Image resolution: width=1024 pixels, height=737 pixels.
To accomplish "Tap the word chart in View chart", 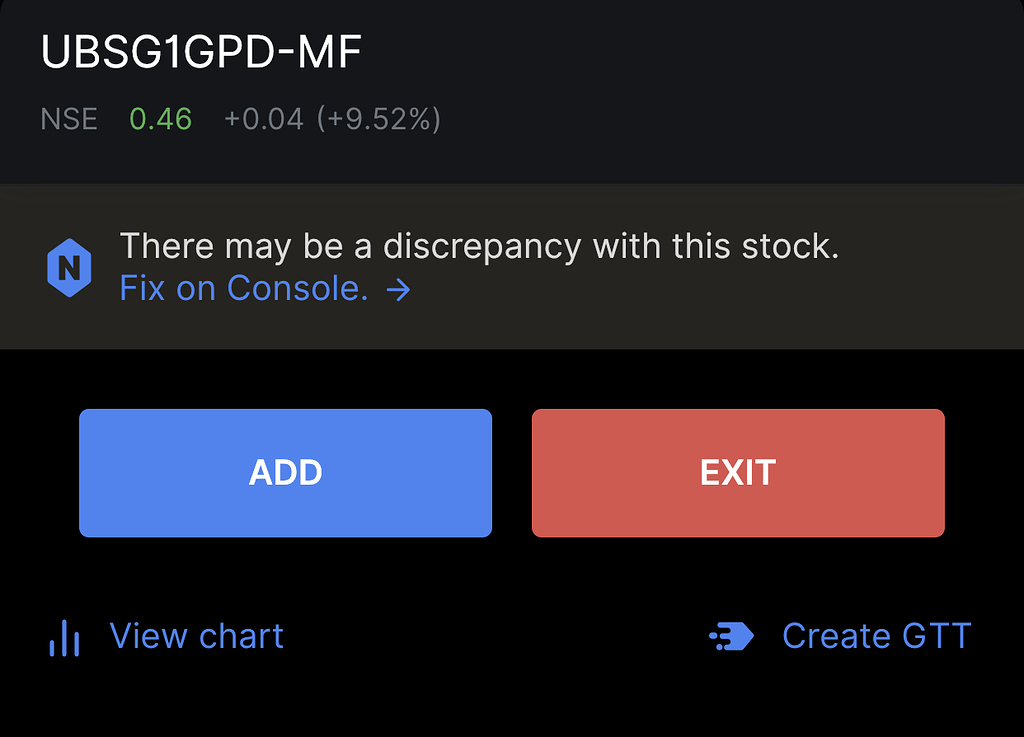I will 241,636.
